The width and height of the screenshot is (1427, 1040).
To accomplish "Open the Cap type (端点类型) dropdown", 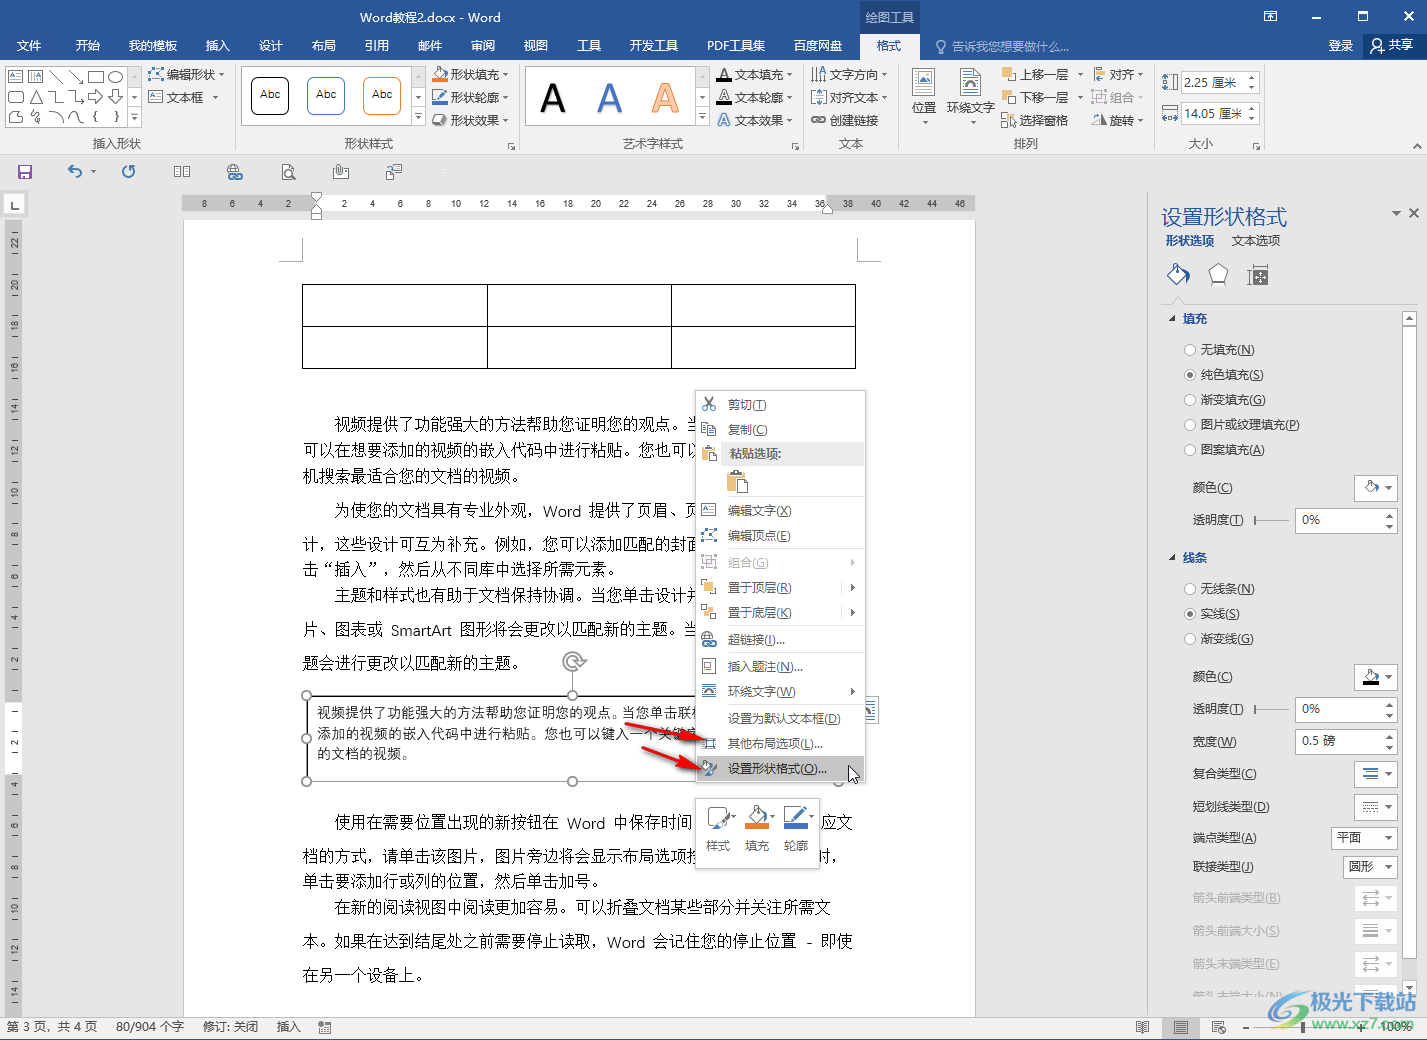I will [1364, 838].
